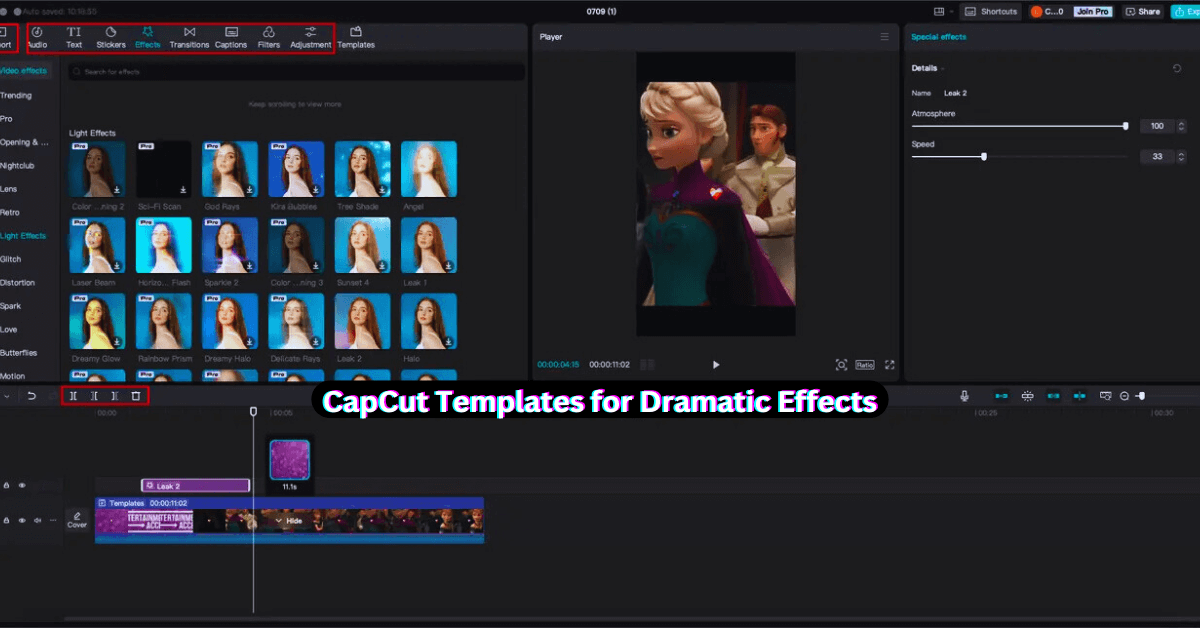
Task: Adjust the Speed slider
Action: point(1019,156)
